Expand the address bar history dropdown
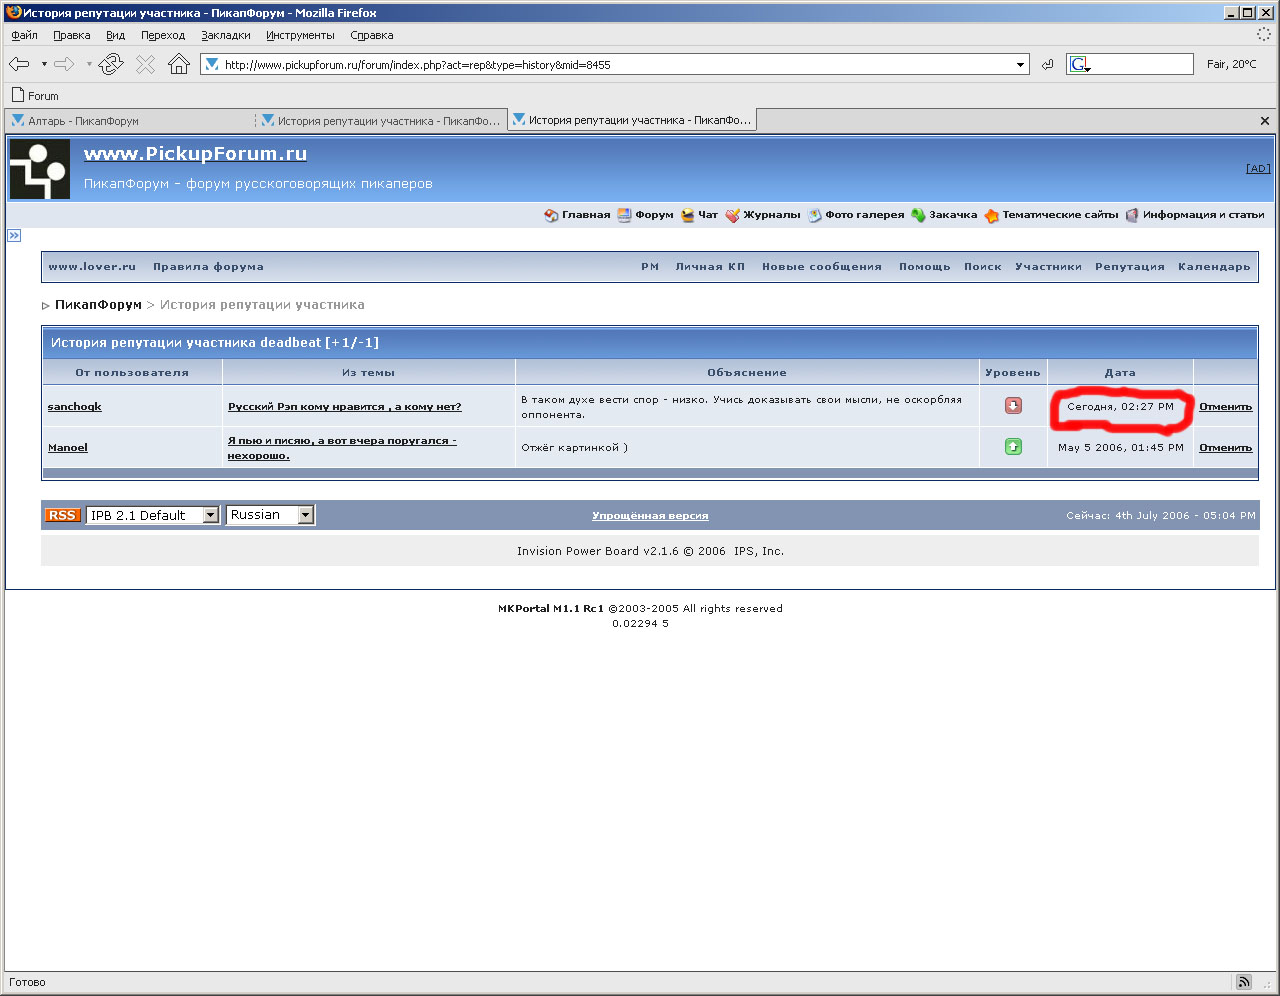1280x996 pixels. click(1020, 65)
